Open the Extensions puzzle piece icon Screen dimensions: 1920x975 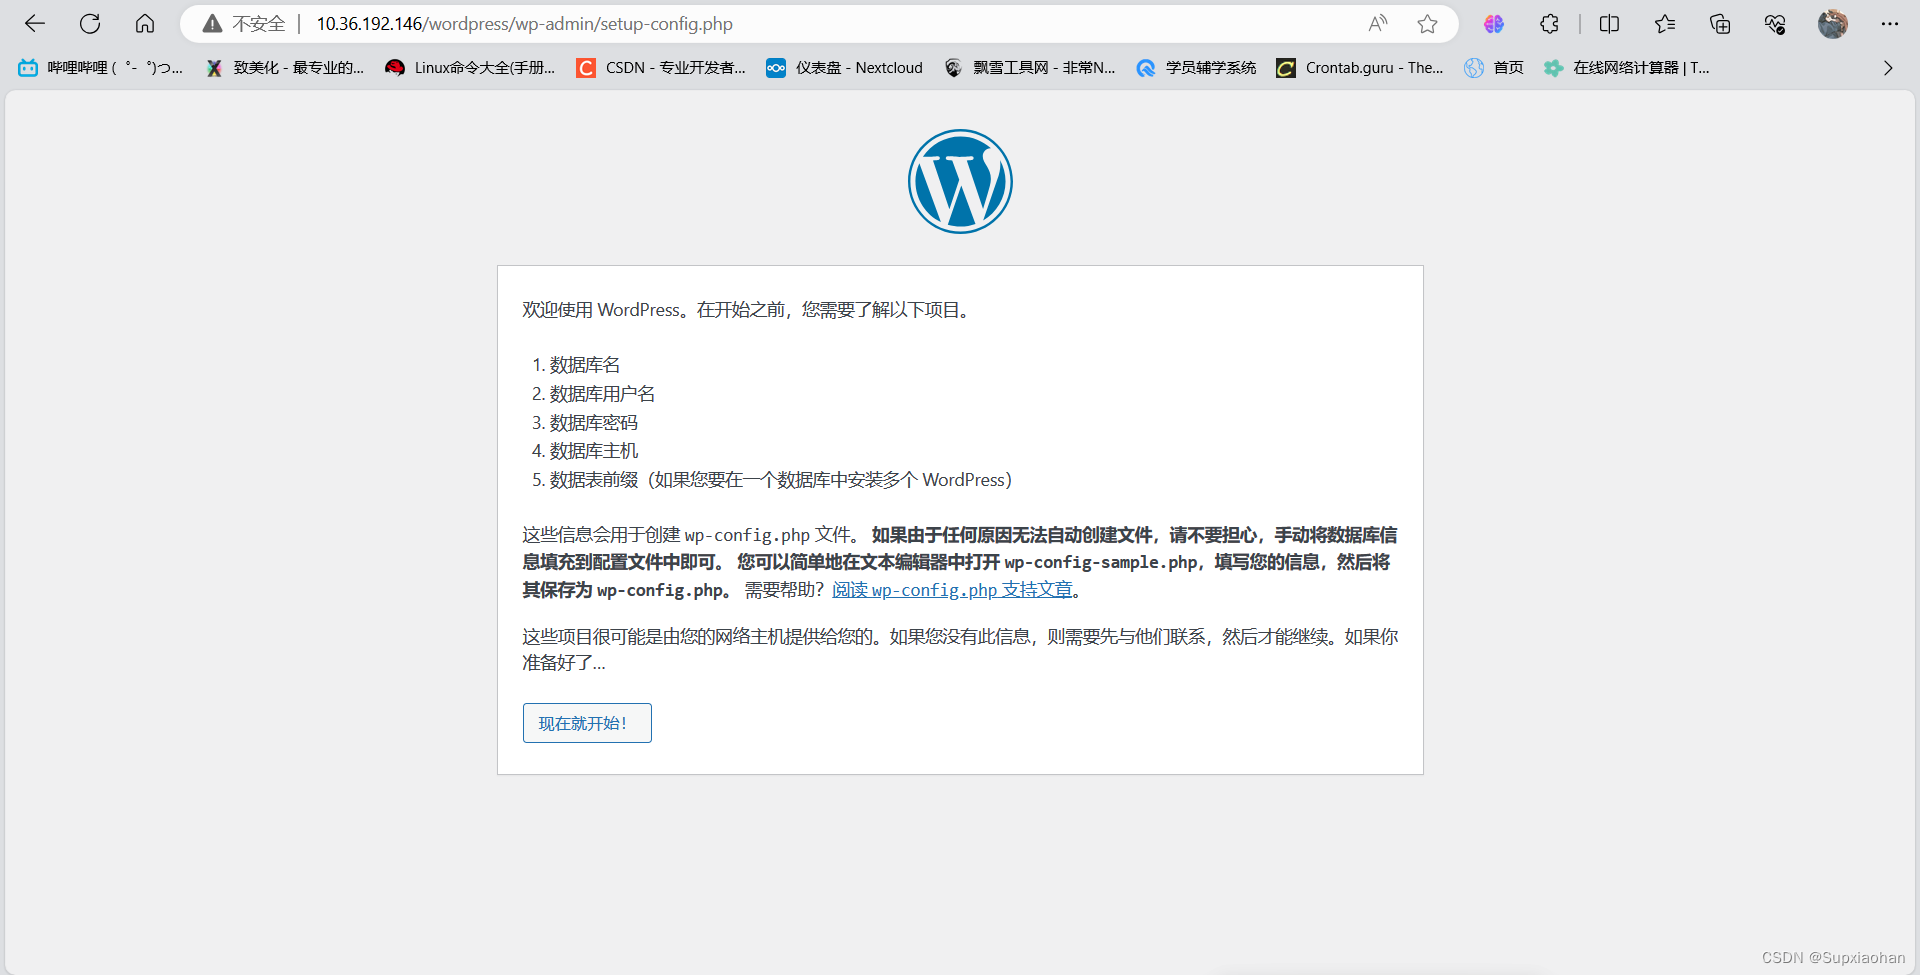tap(1549, 24)
